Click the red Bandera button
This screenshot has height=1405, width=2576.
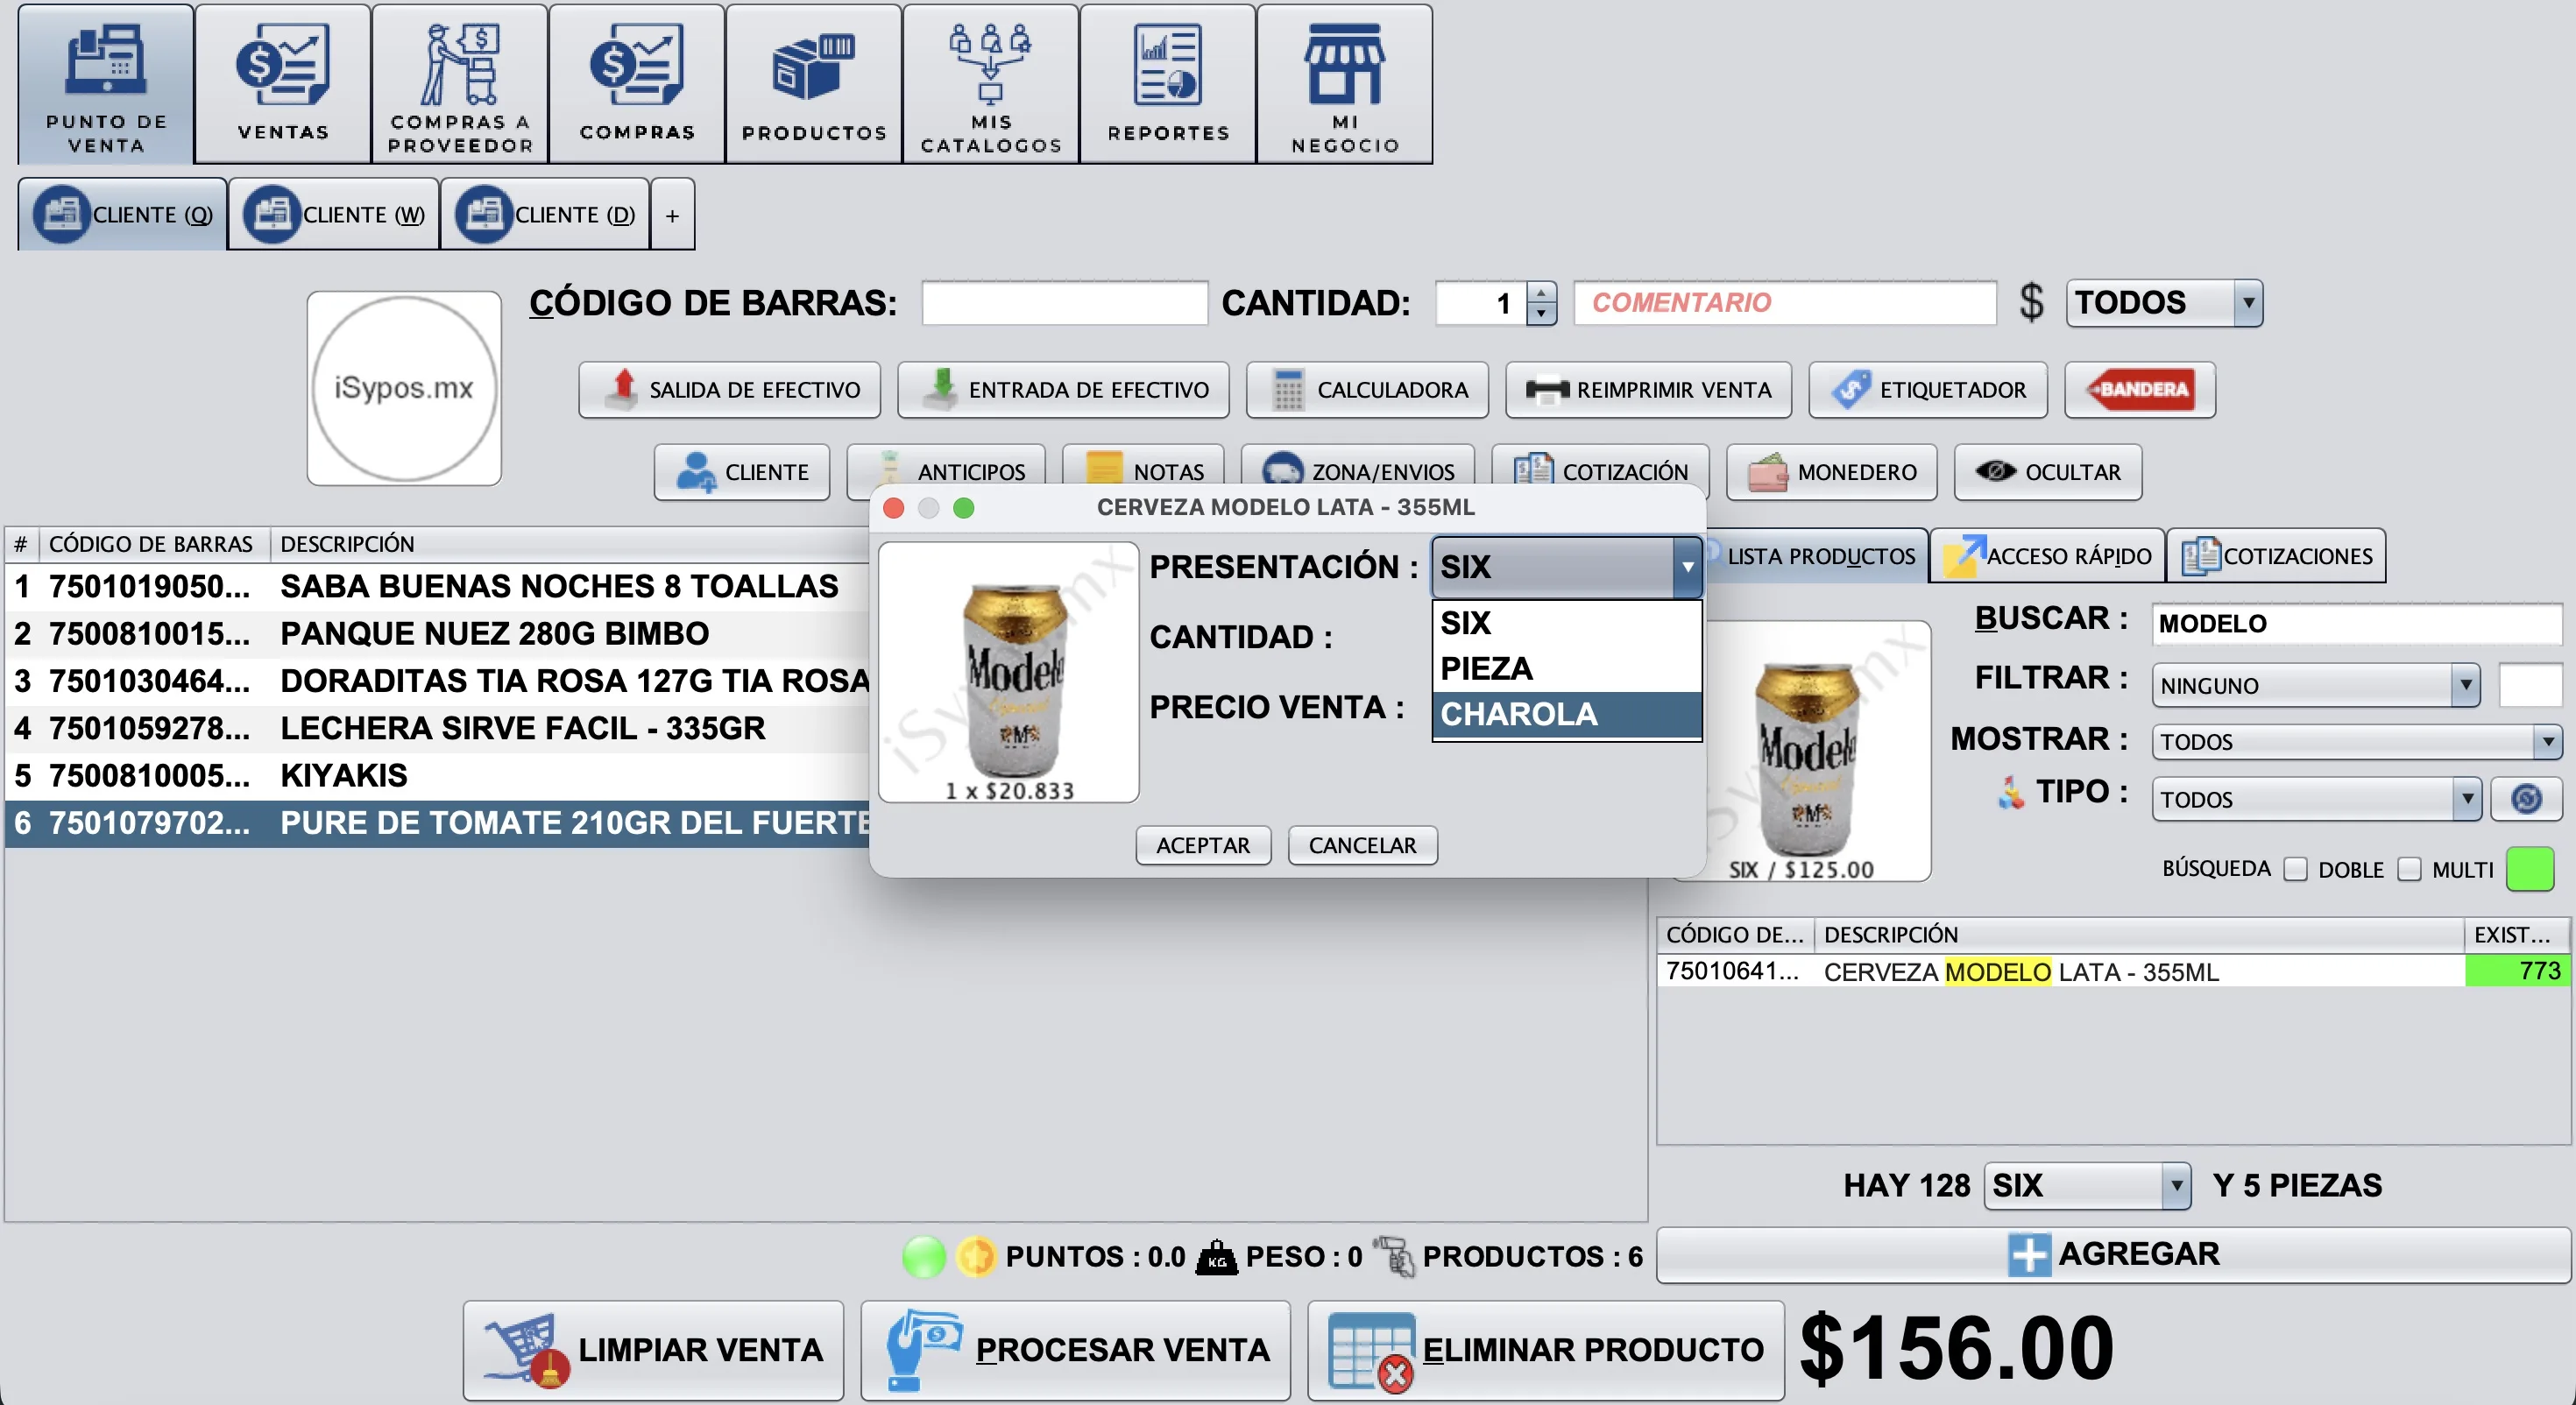(2140, 390)
